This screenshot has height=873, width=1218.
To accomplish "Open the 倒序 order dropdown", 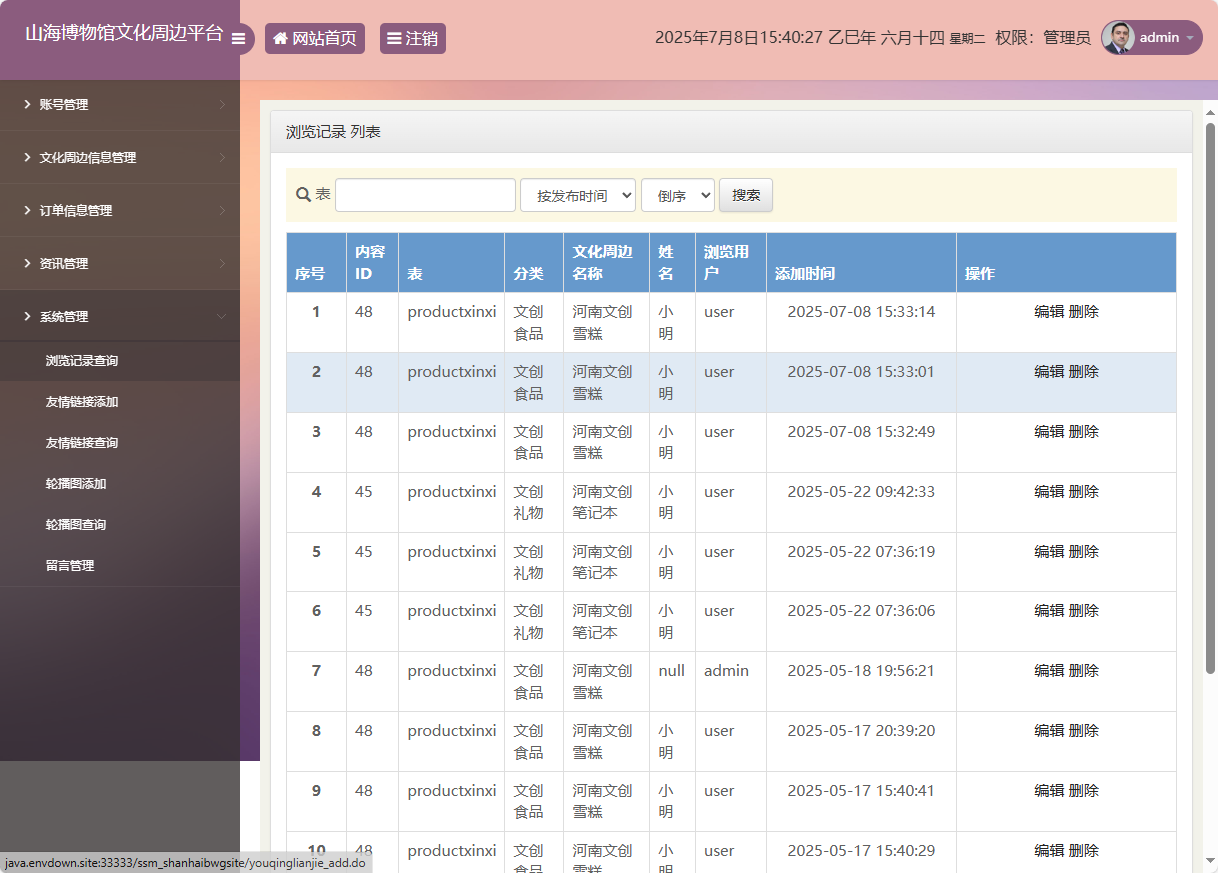I will [x=677, y=195].
